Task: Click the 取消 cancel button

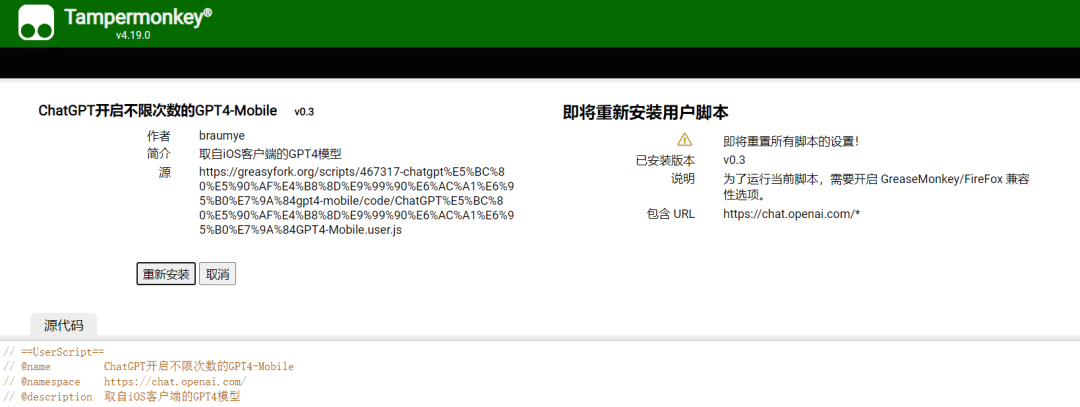Action: (218, 273)
